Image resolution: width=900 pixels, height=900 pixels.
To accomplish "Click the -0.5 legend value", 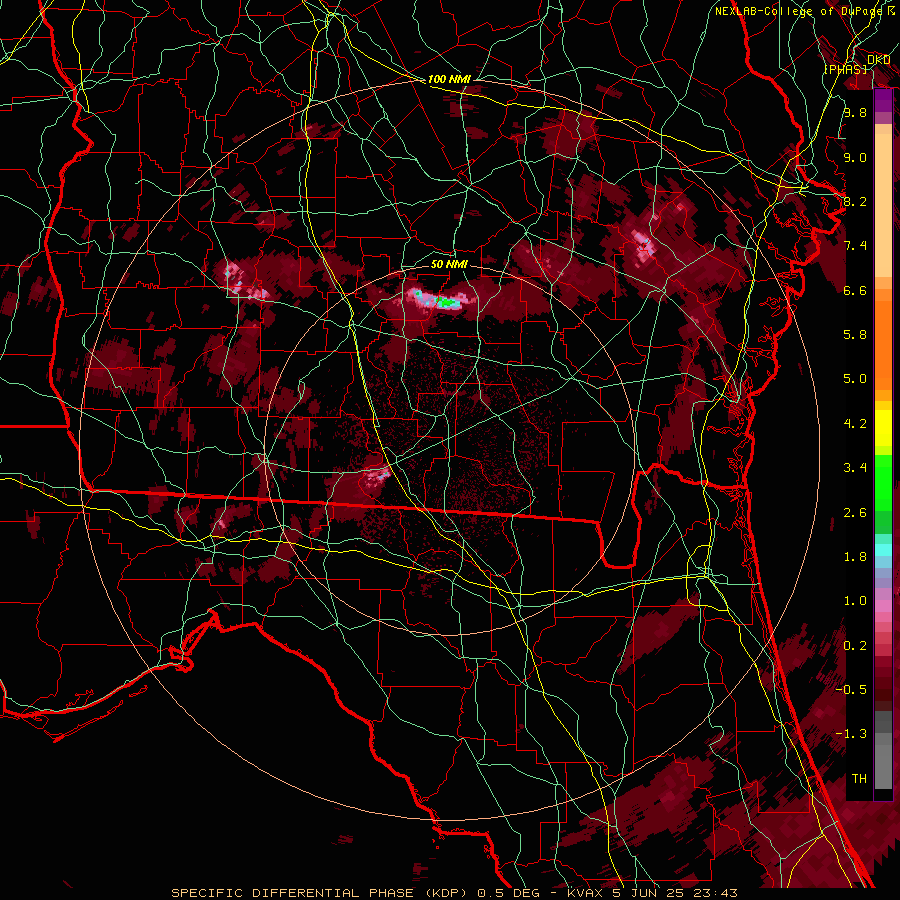I will coord(851,689).
